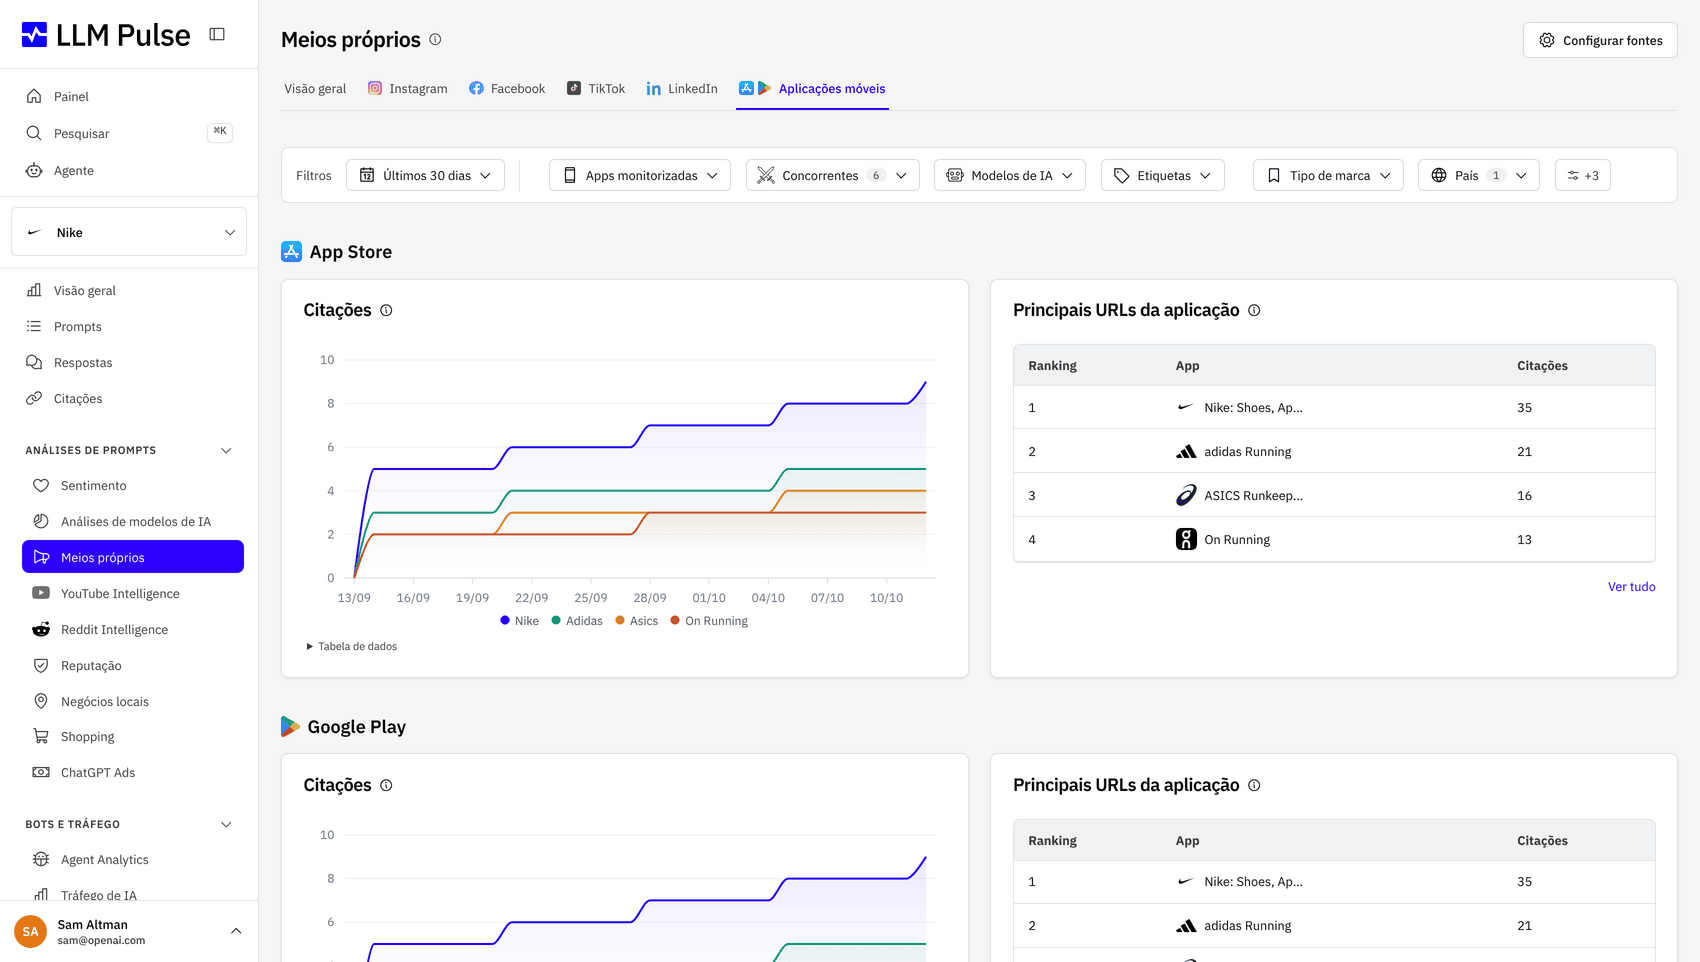Click info icon beside App Store Citações

tap(386, 310)
